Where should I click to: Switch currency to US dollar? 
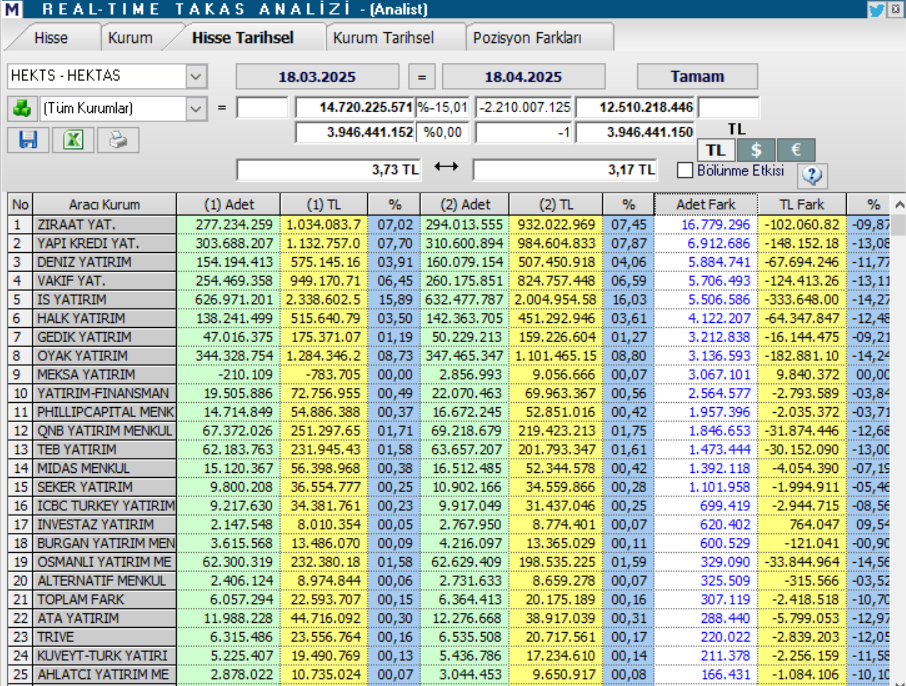pyautogui.click(x=756, y=150)
